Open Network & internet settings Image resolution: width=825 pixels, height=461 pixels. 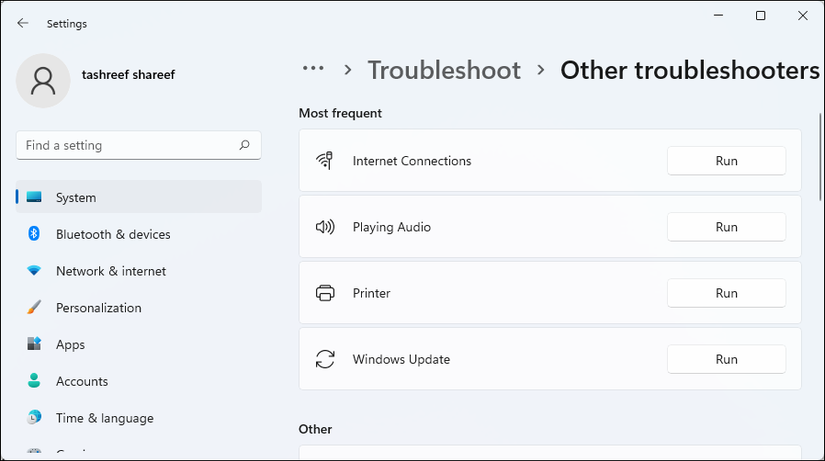click(x=139, y=270)
